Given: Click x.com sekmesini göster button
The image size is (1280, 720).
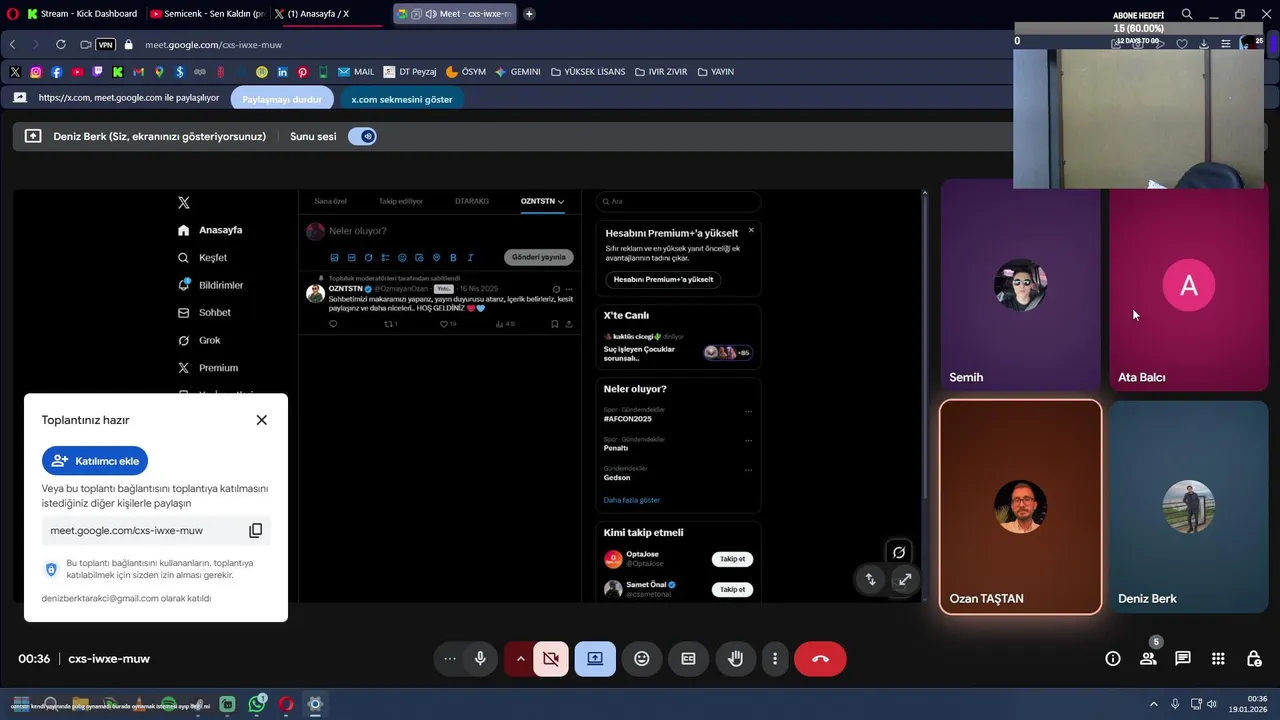Looking at the screenshot, I should click(402, 99).
